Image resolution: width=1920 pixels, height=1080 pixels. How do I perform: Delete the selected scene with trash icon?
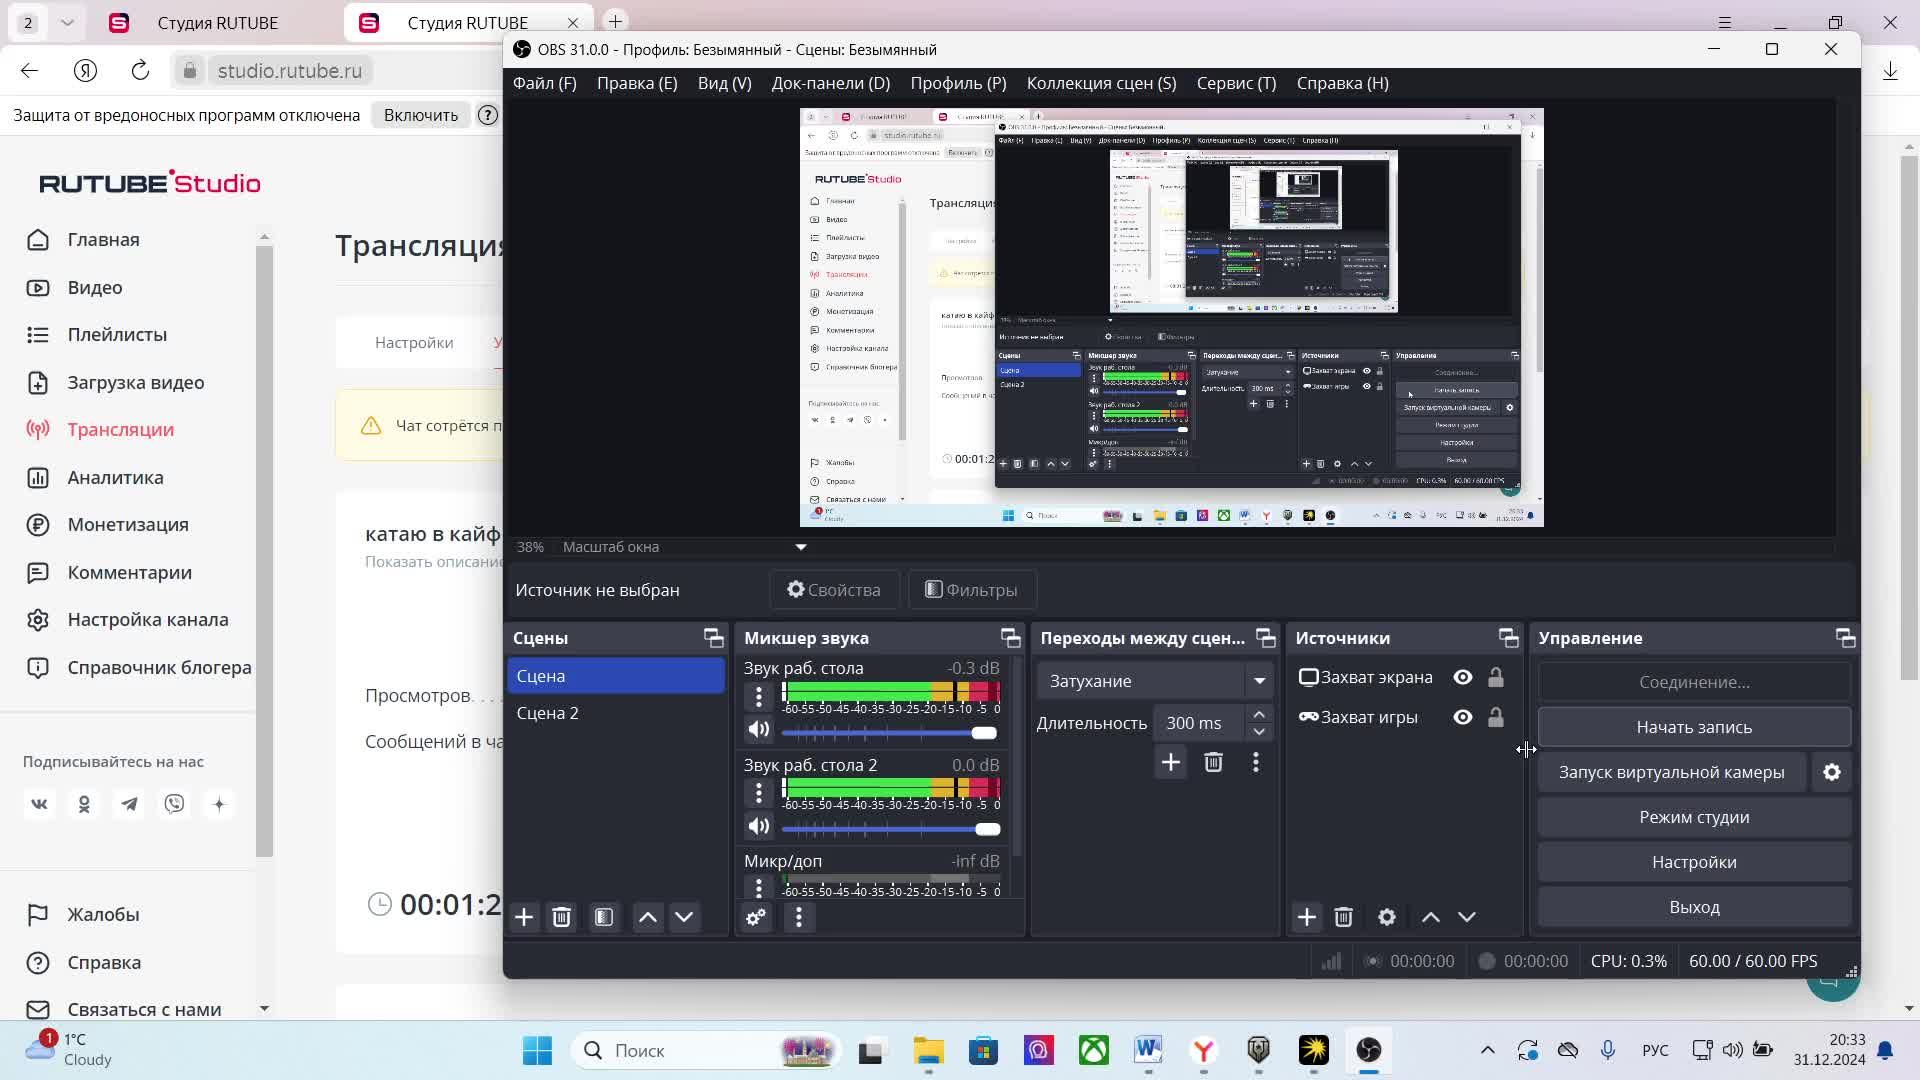(562, 918)
